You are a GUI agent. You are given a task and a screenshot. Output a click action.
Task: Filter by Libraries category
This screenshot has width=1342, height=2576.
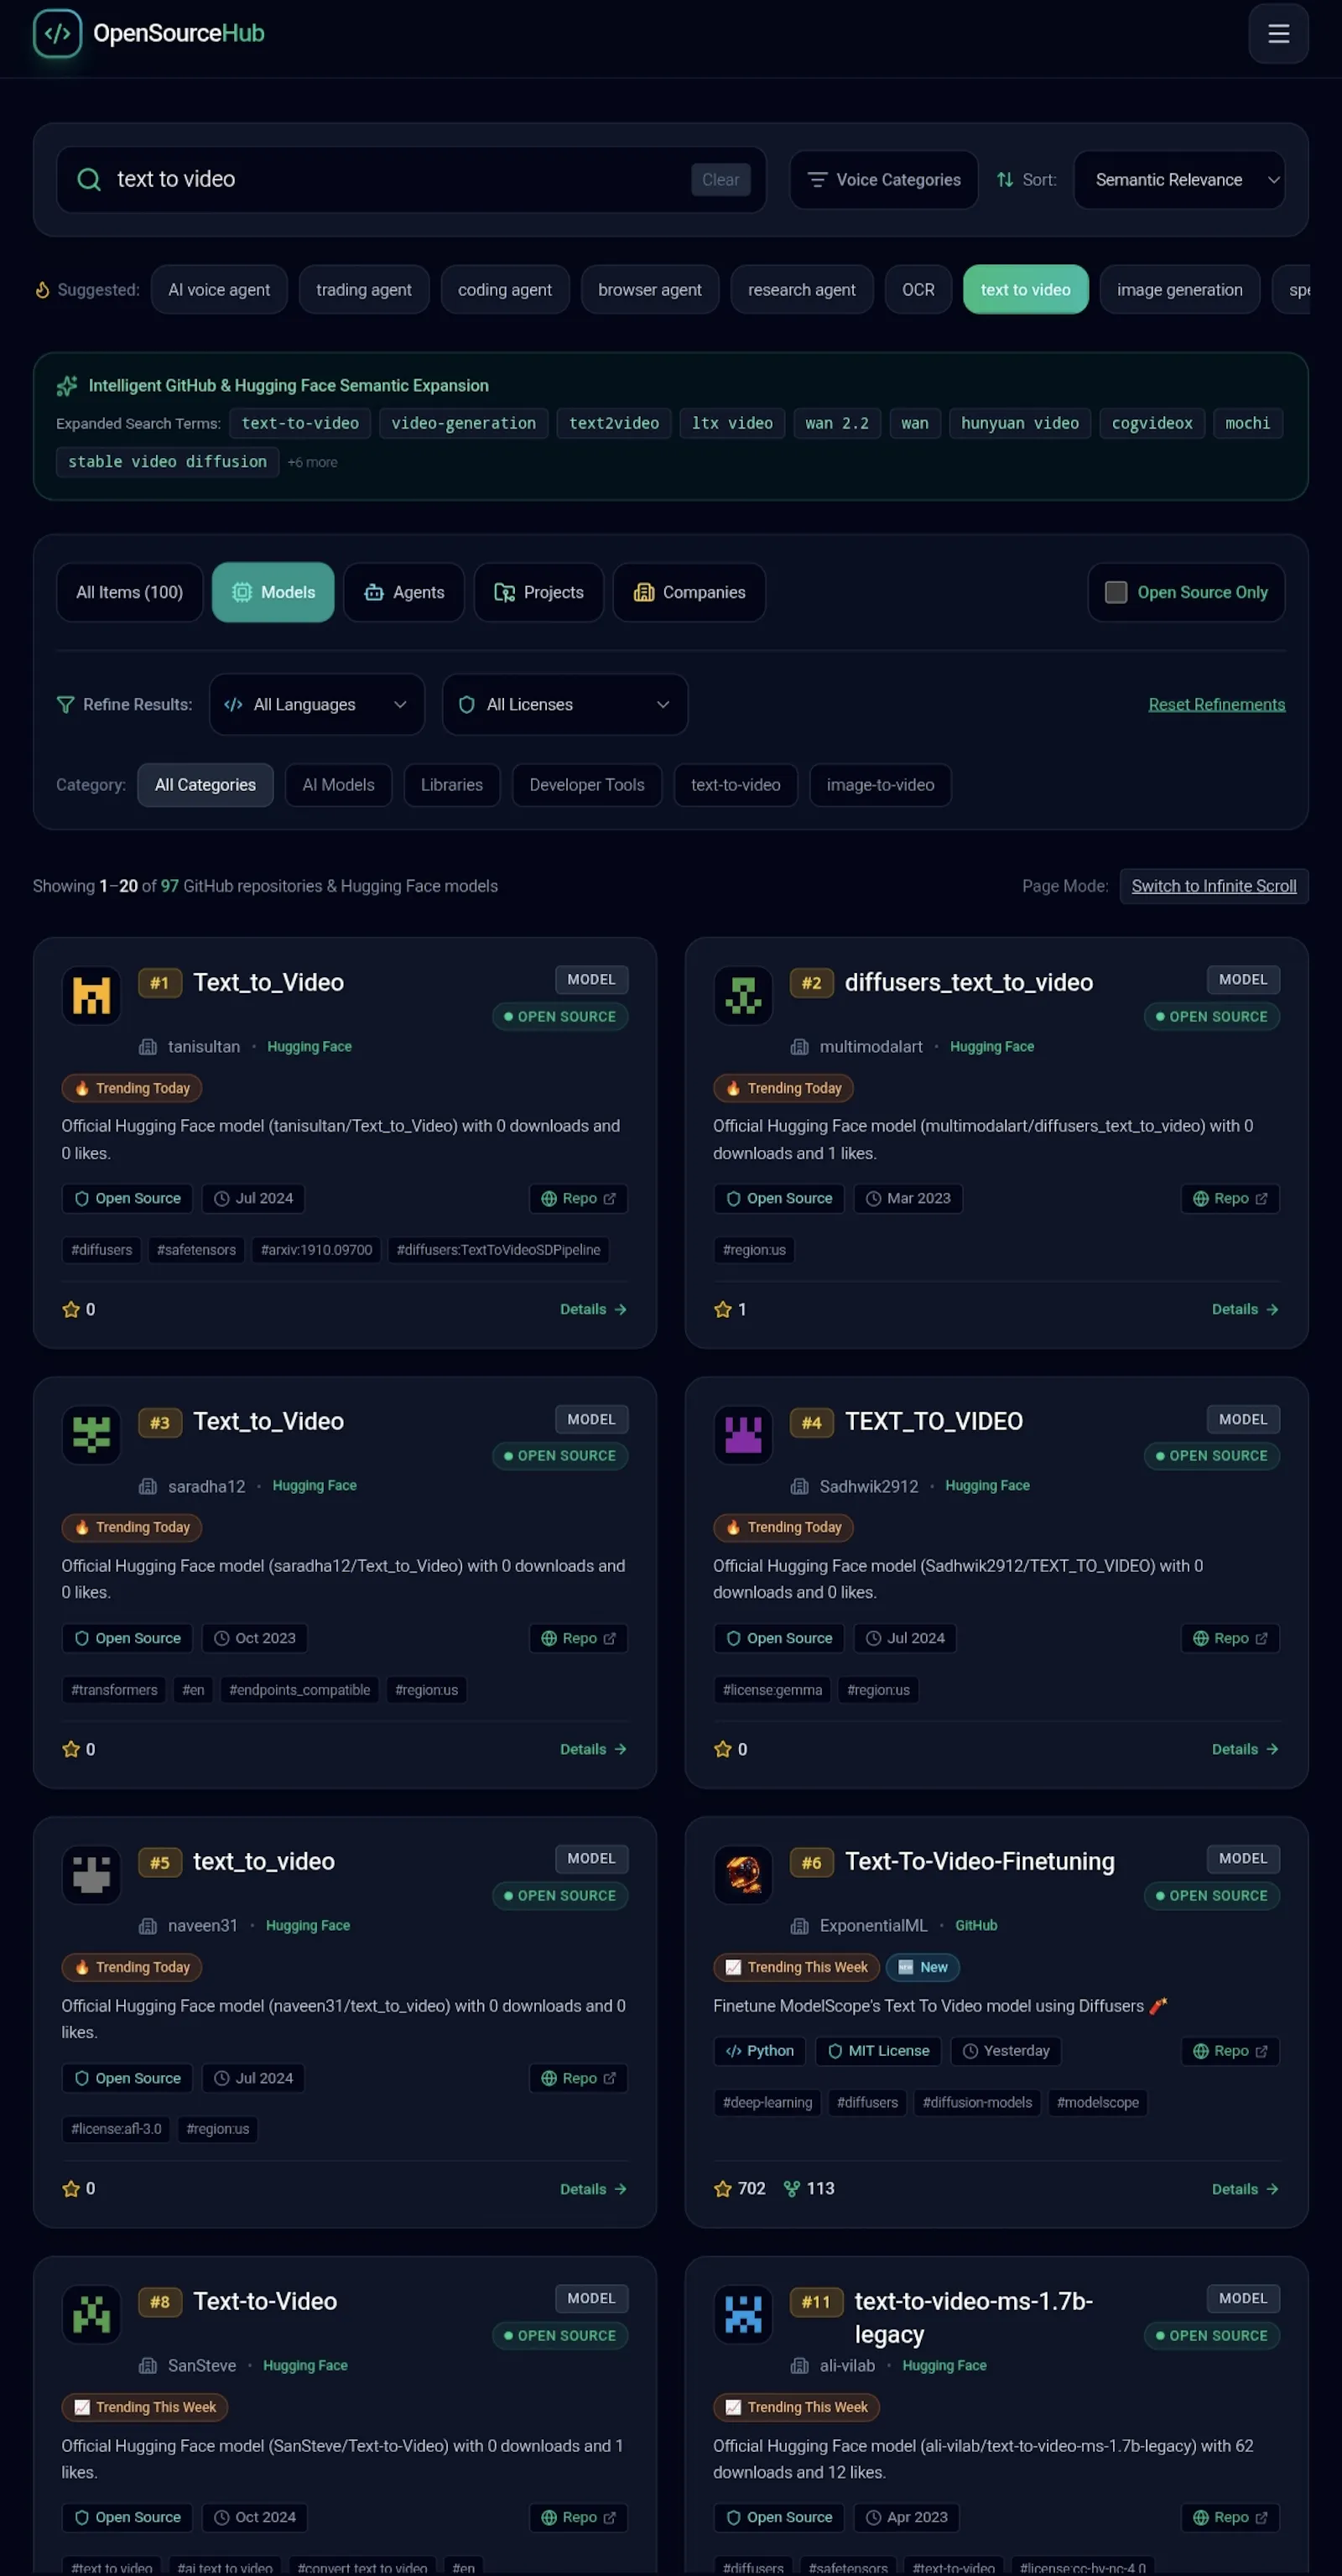coord(452,785)
